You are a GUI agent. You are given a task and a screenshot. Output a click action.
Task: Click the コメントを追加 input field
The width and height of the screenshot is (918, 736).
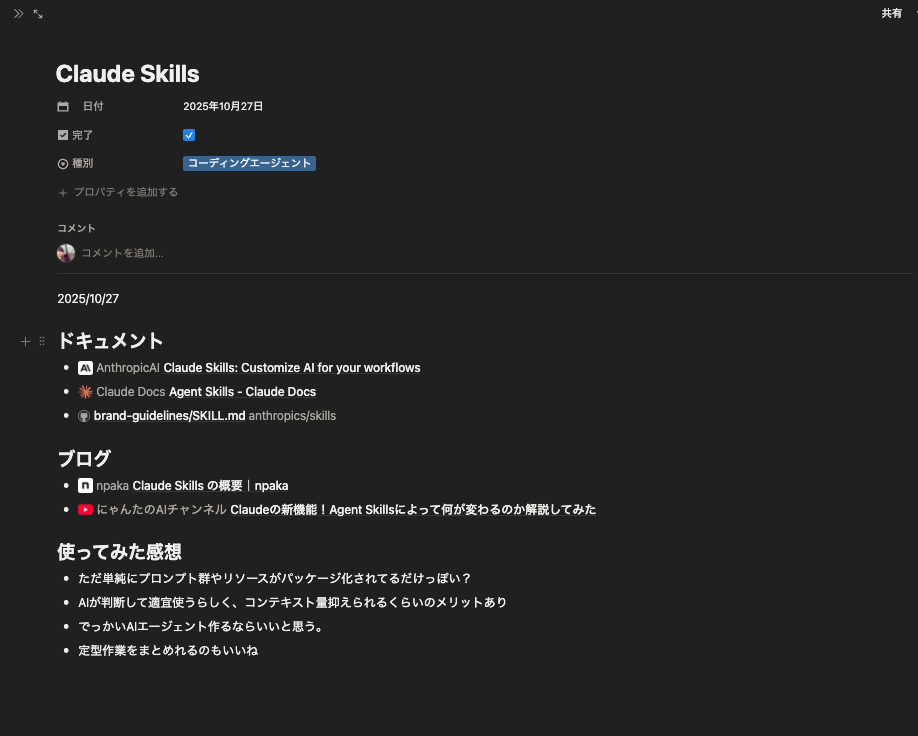tap(122, 253)
